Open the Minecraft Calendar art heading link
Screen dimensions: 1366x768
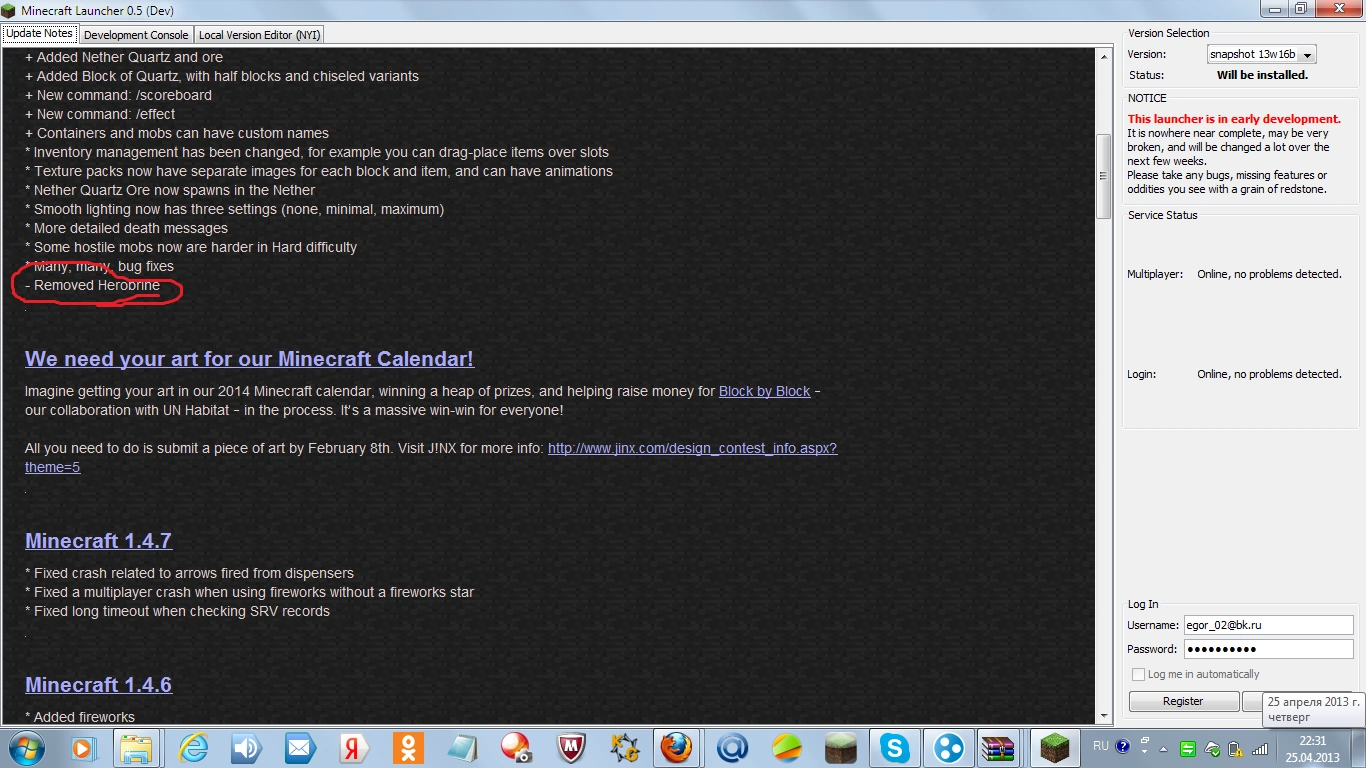click(x=249, y=359)
